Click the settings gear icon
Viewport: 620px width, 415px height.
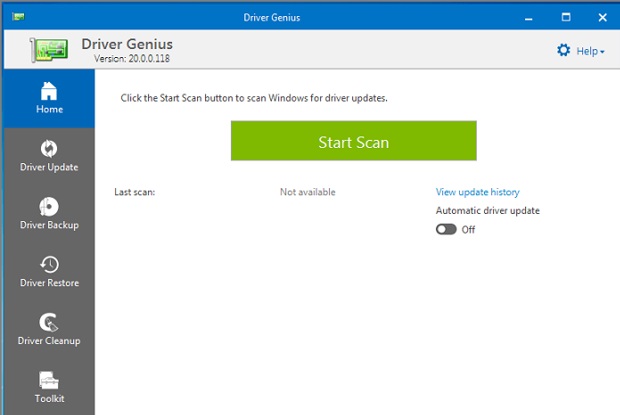(x=563, y=50)
